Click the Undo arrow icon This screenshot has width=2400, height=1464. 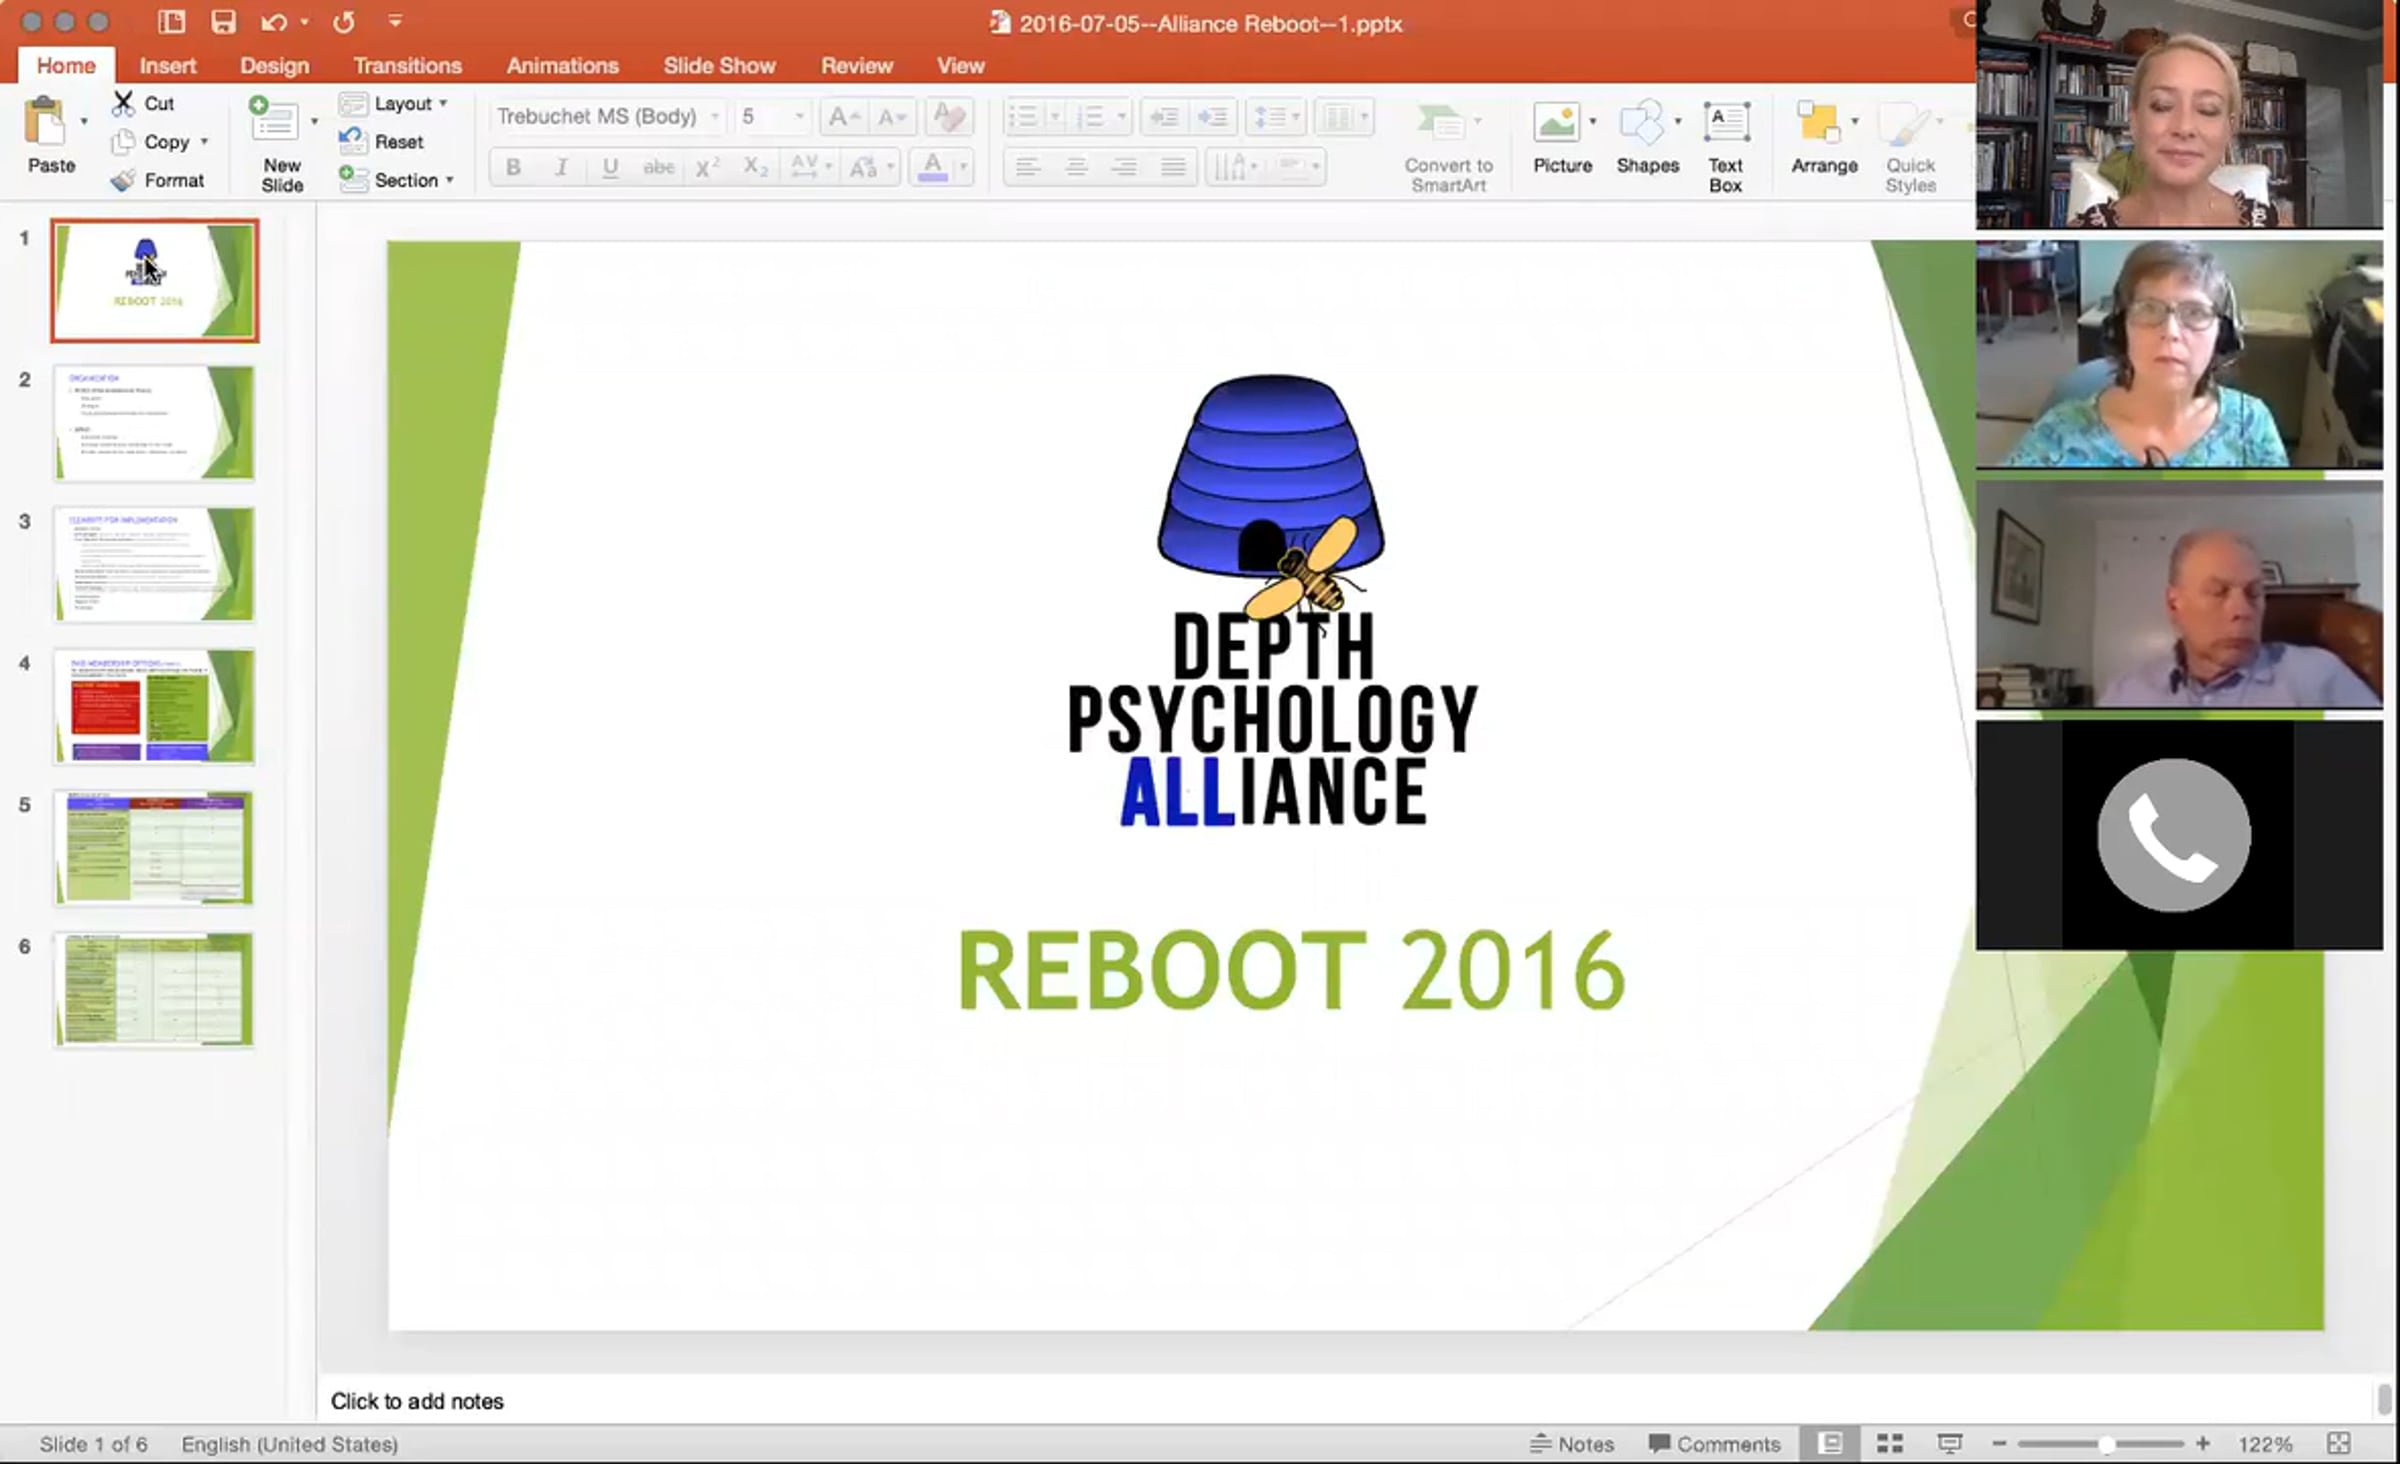[x=274, y=22]
